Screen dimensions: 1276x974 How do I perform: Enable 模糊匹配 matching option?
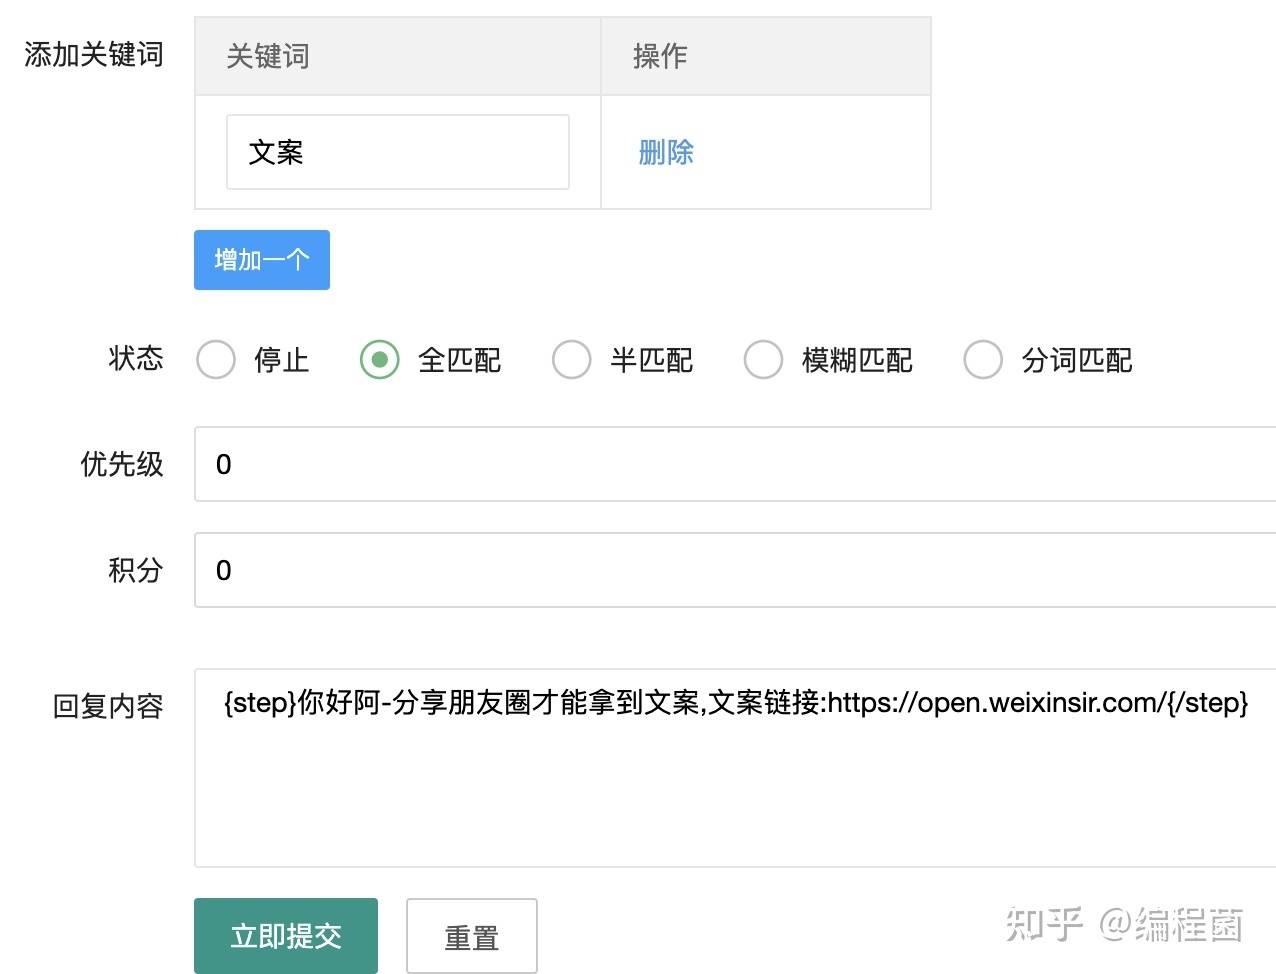764,360
